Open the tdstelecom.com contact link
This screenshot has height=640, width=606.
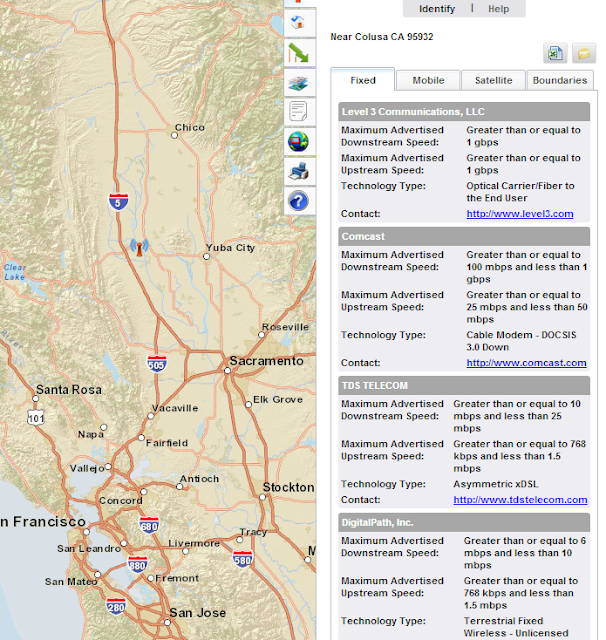(520, 499)
